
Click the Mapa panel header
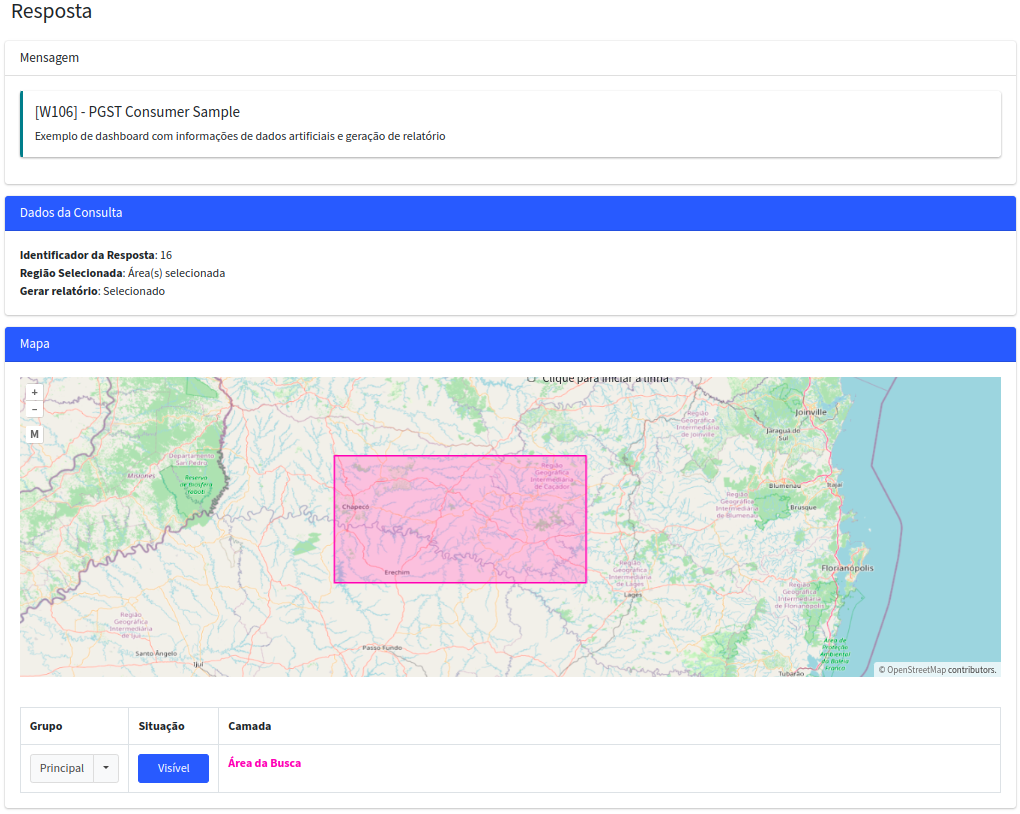(x=34, y=344)
